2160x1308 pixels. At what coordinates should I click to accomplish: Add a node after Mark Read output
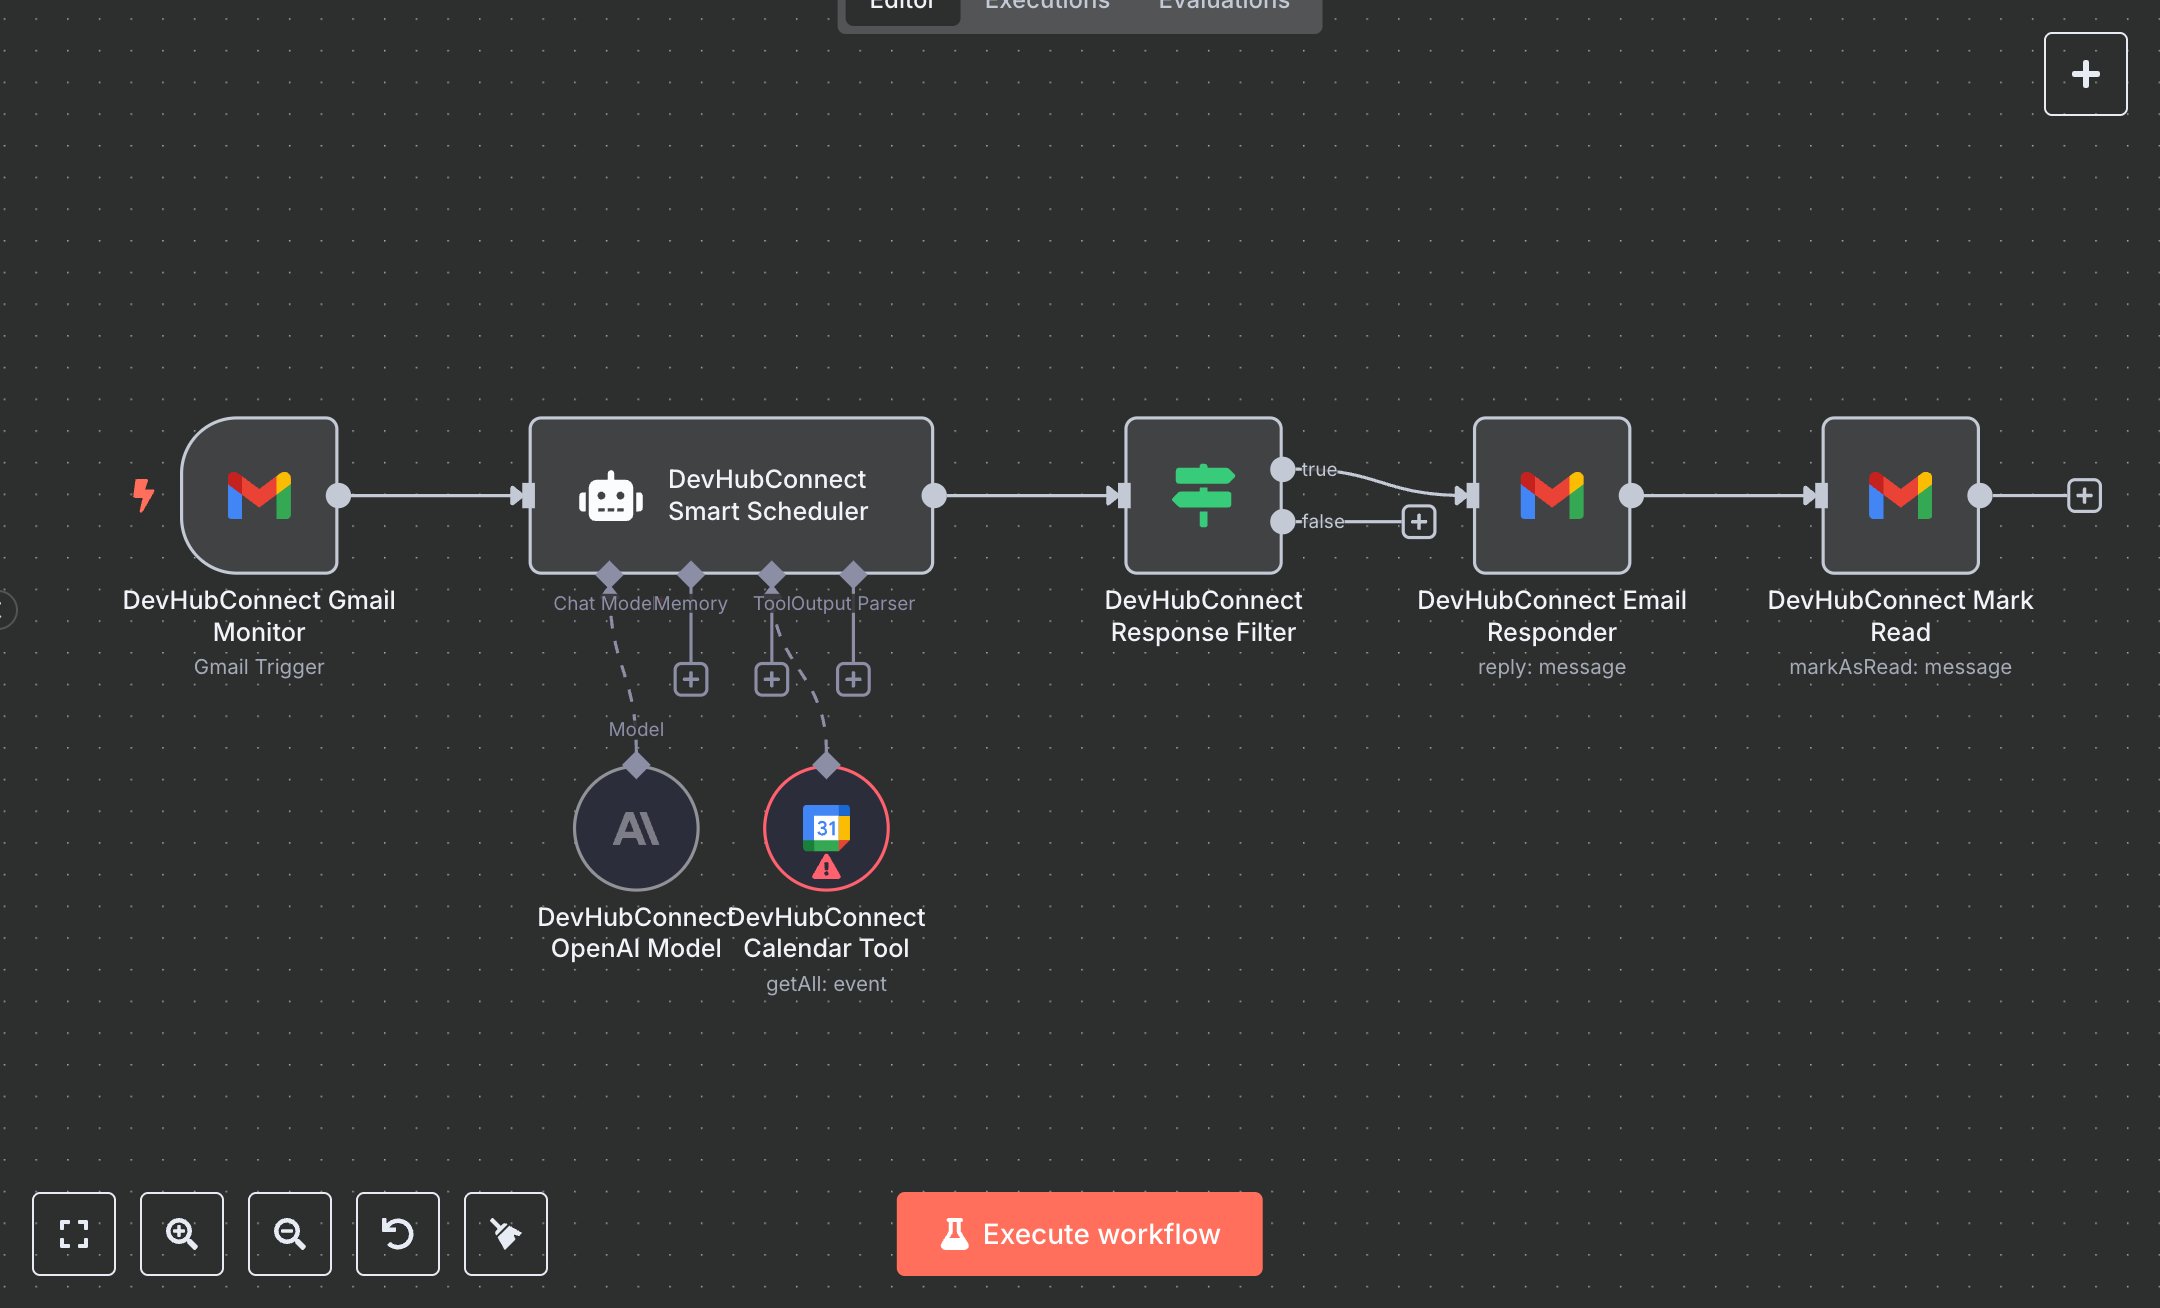pos(2084,496)
